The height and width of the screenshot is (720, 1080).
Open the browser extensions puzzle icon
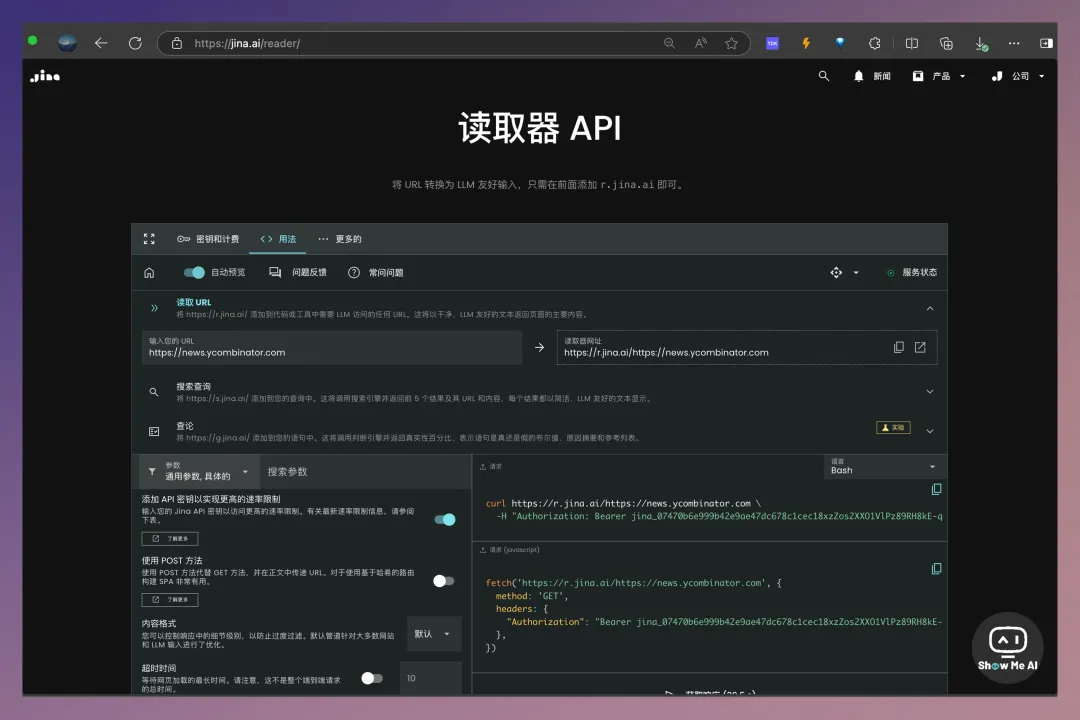[x=874, y=43]
